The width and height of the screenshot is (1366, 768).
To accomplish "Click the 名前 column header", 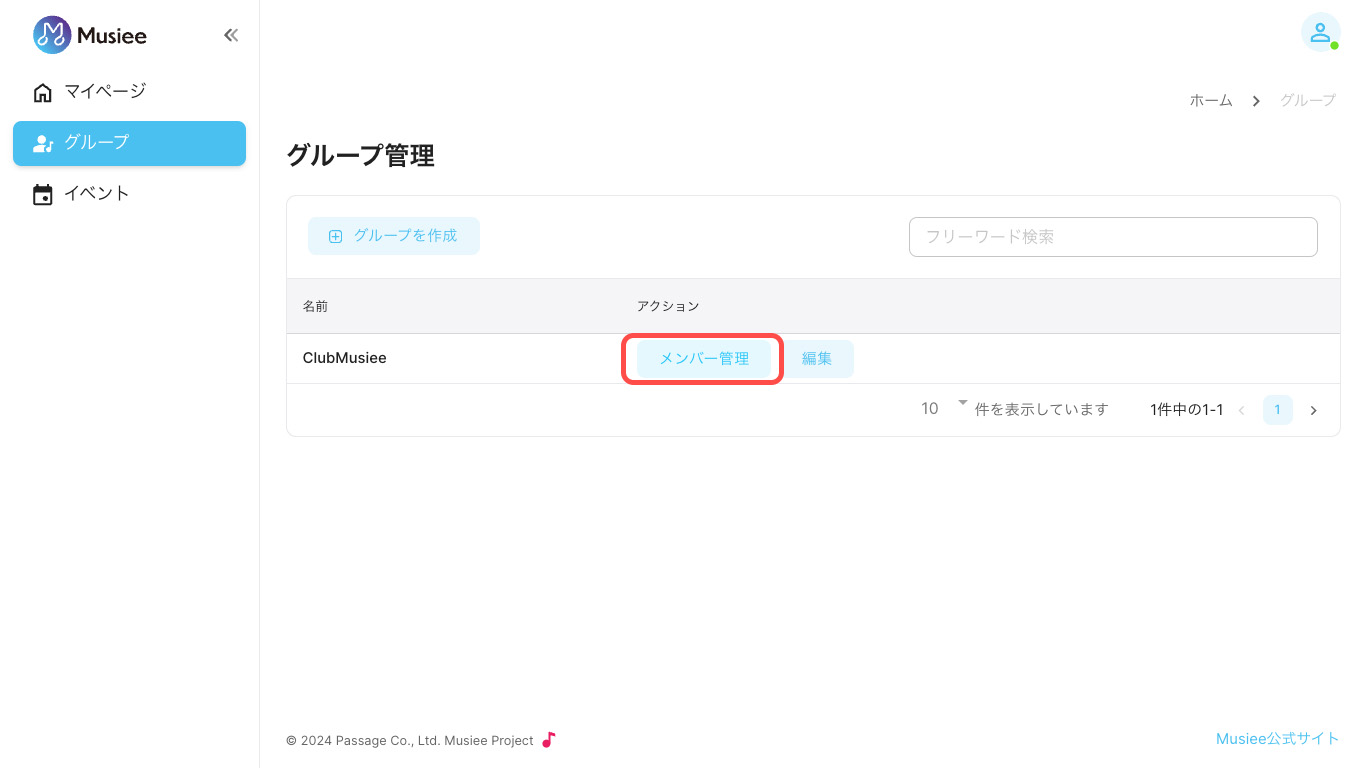I will [x=315, y=306].
